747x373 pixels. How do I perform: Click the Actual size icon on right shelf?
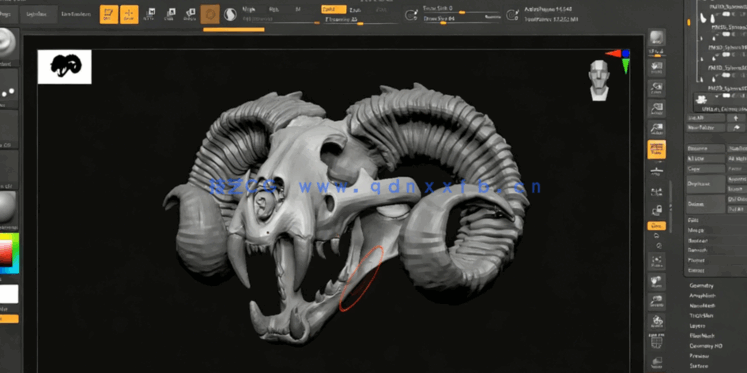pos(657,110)
